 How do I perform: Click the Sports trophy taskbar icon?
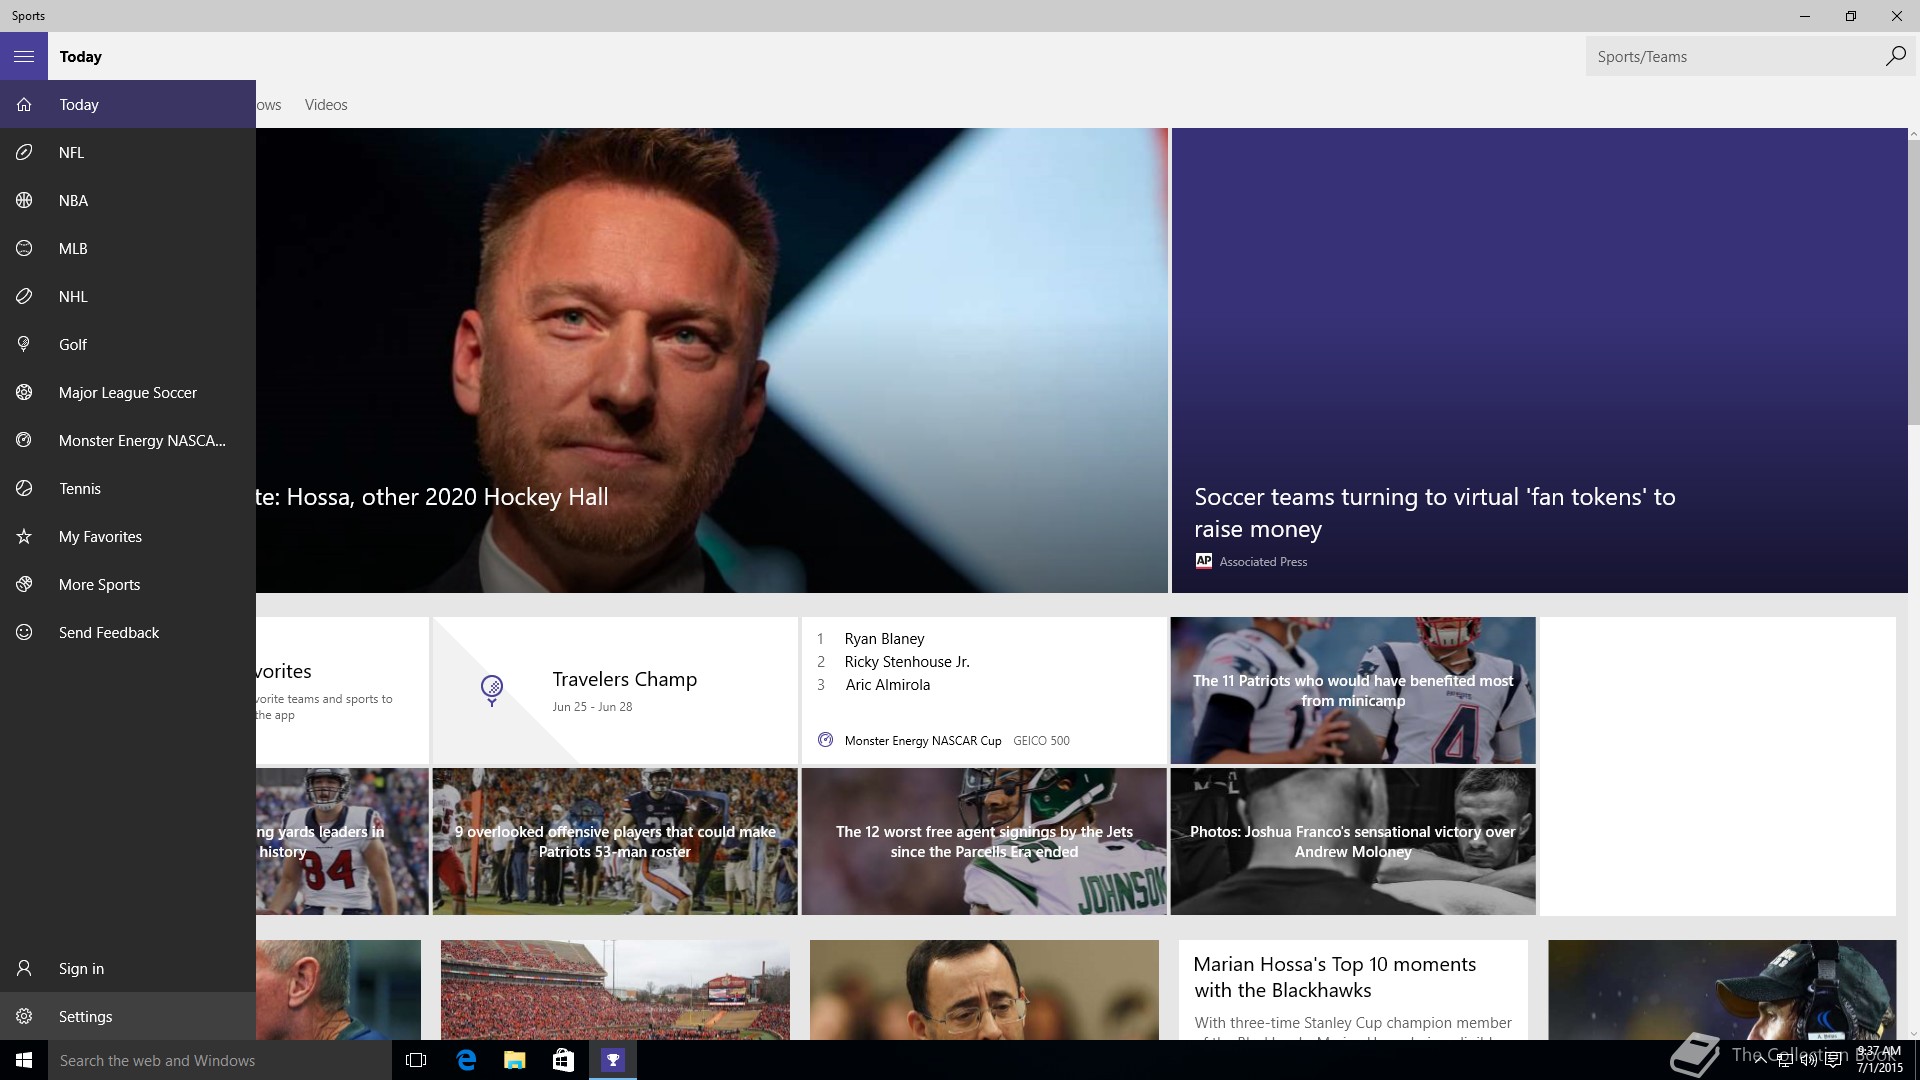click(612, 1060)
